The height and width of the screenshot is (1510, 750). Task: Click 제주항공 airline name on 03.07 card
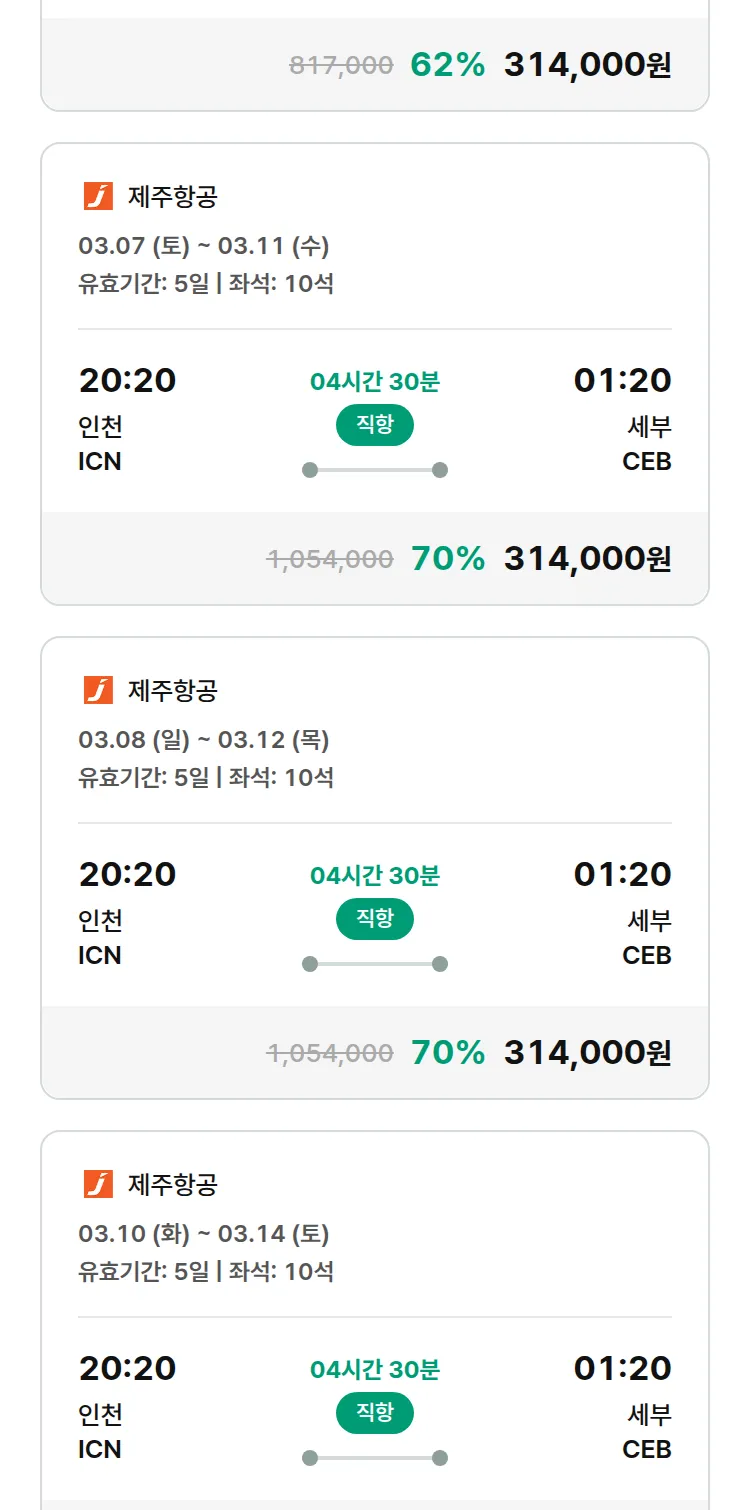pyautogui.click(x=172, y=196)
